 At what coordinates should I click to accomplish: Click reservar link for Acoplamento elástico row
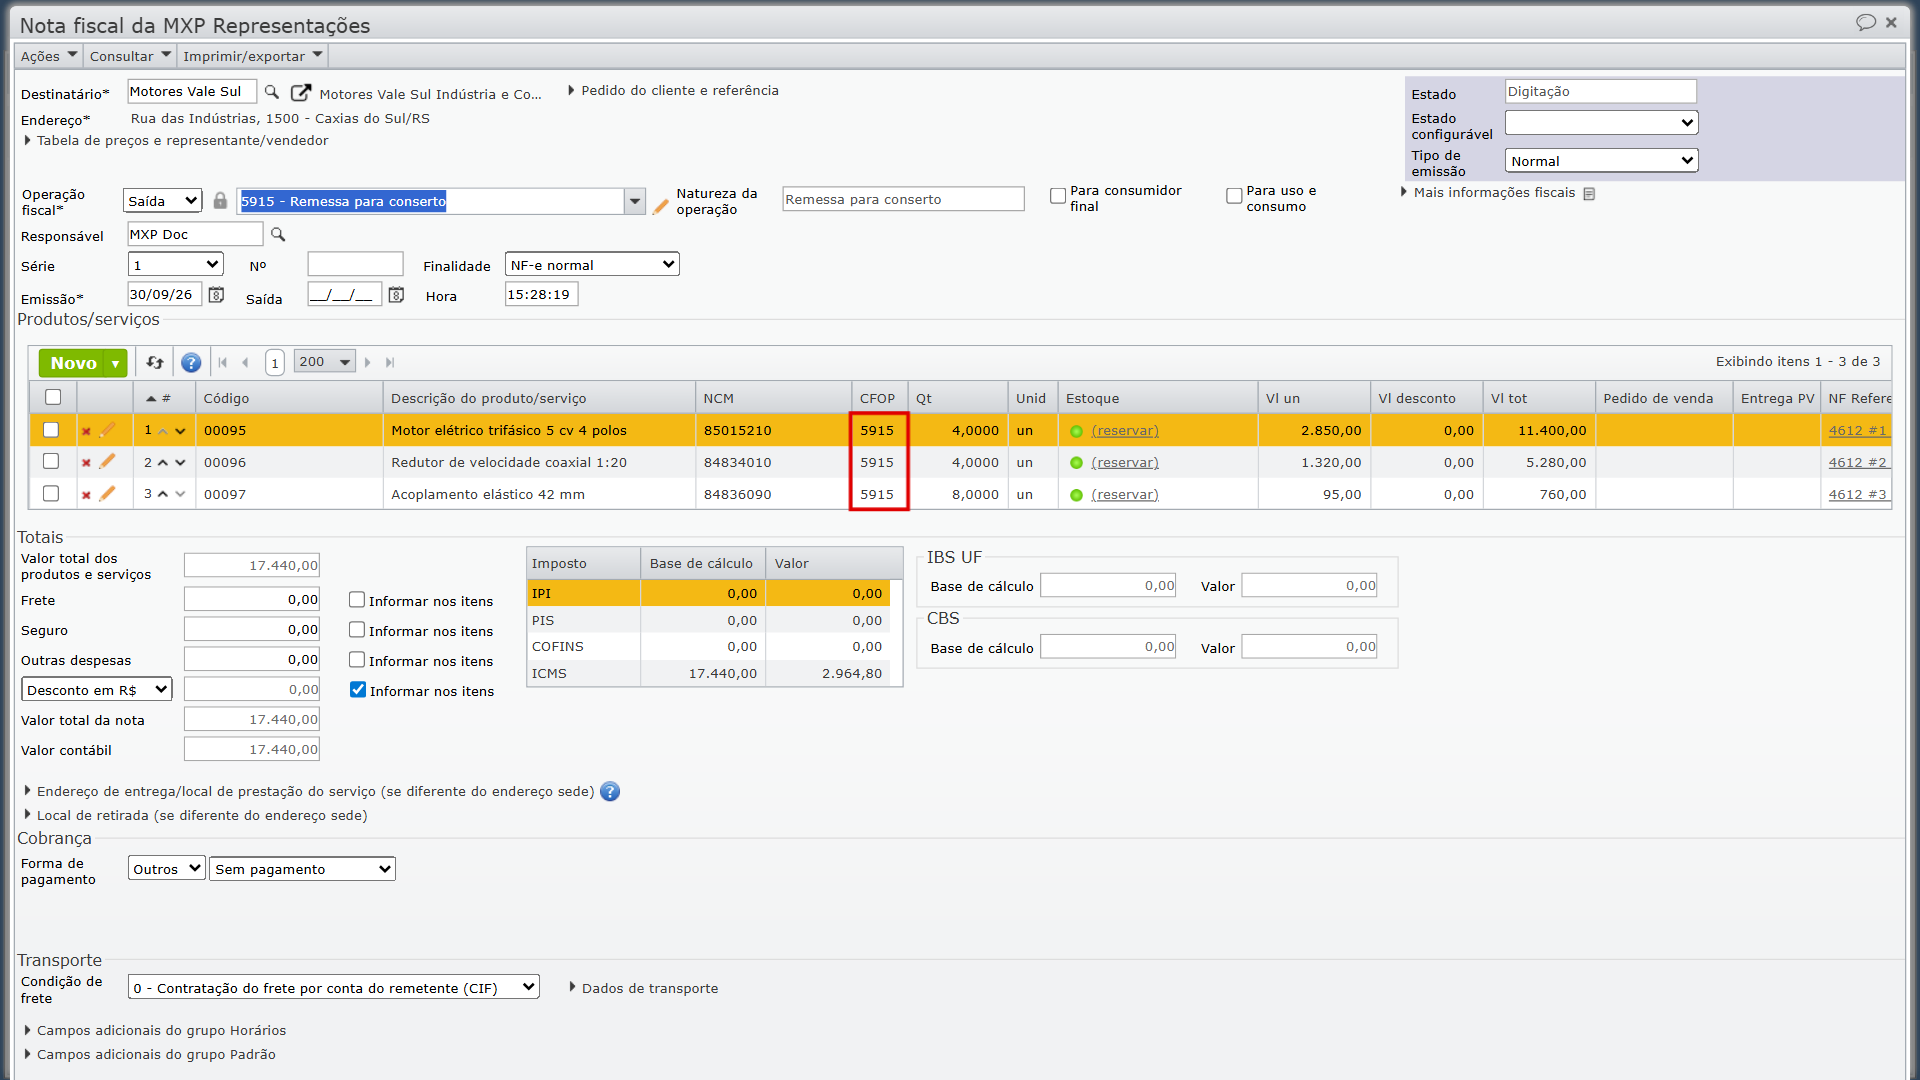pyautogui.click(x=1125, y=494)
